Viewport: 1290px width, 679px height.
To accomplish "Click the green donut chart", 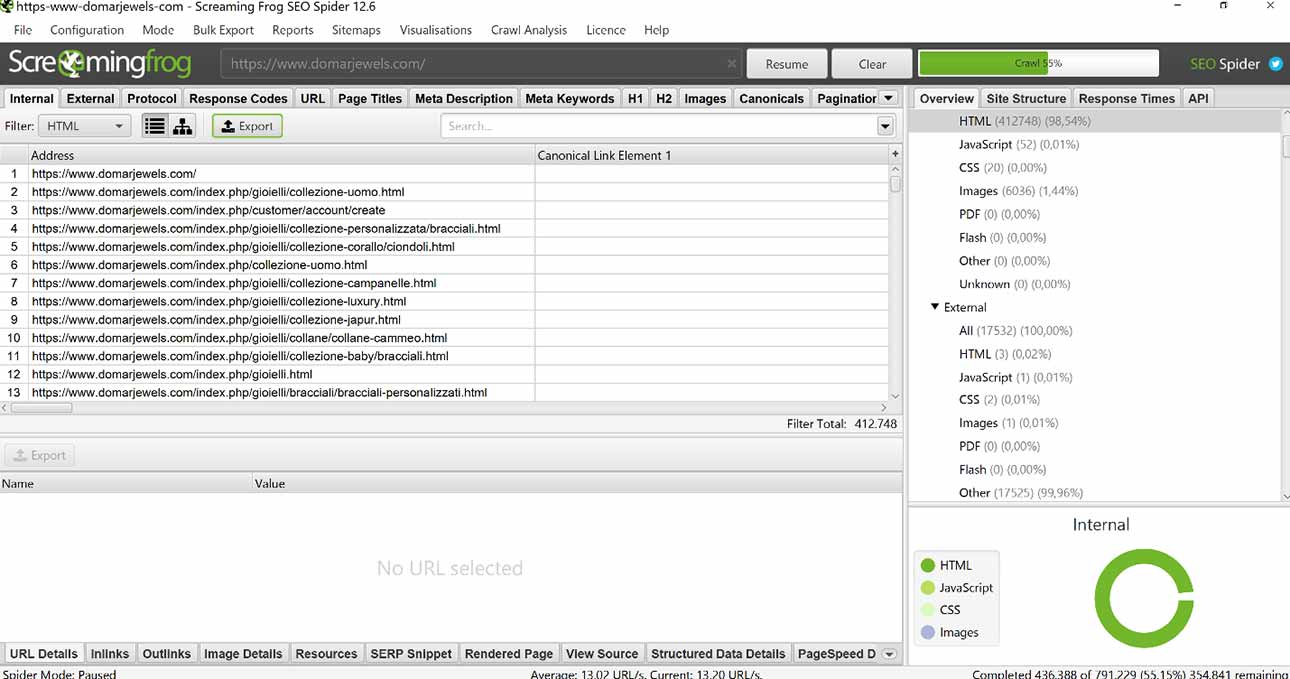I will [1144, 598].
